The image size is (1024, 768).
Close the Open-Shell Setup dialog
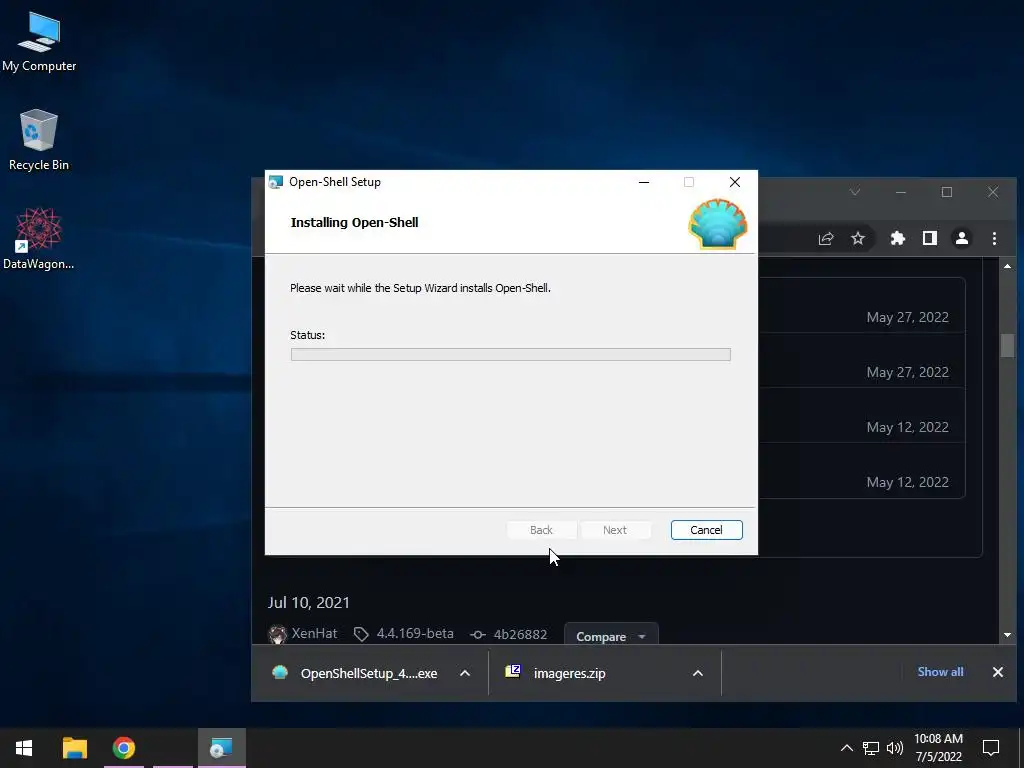pos(735,182)
